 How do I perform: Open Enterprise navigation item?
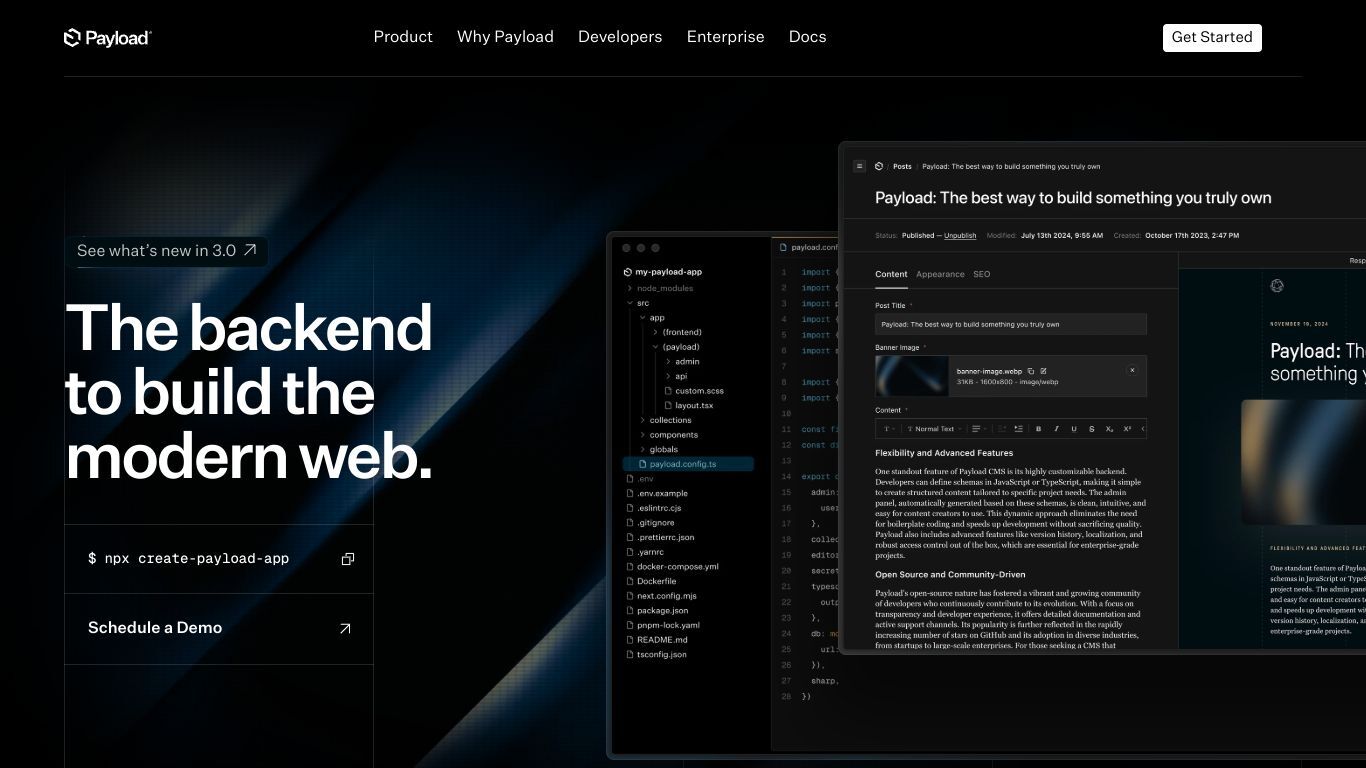(725, 37)
